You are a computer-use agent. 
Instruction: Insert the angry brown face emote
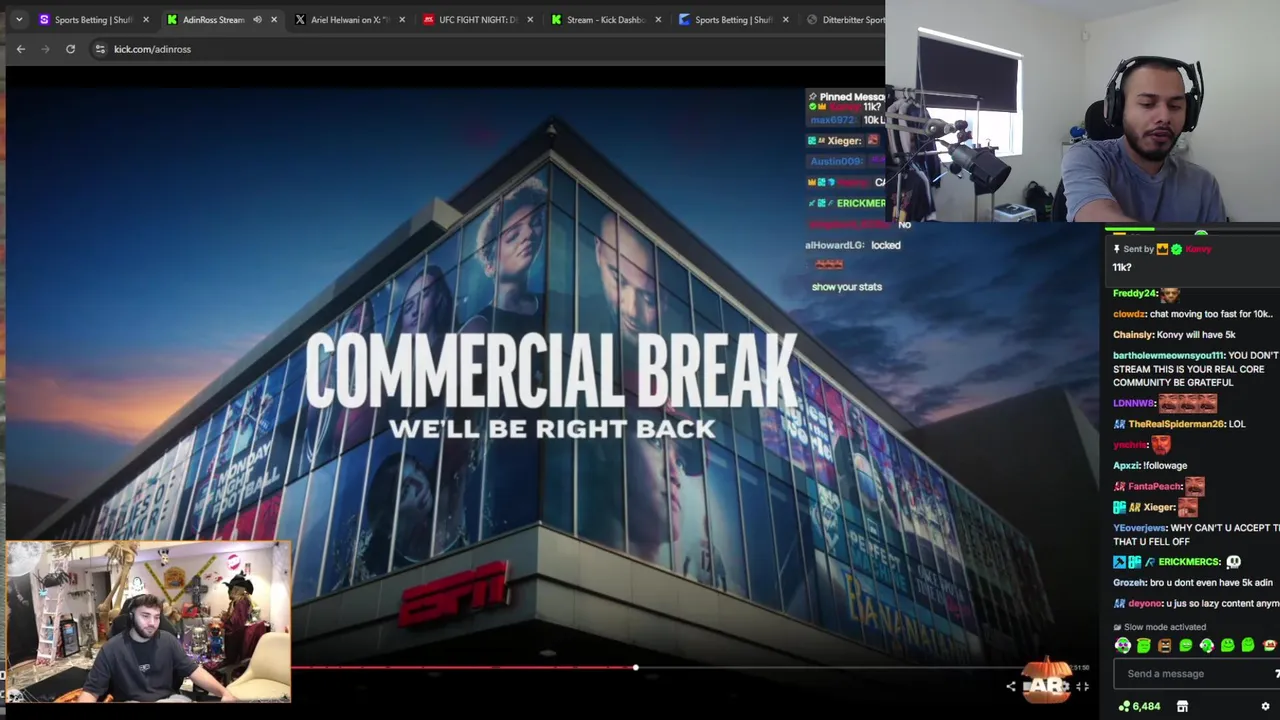tap(1165, 646)
